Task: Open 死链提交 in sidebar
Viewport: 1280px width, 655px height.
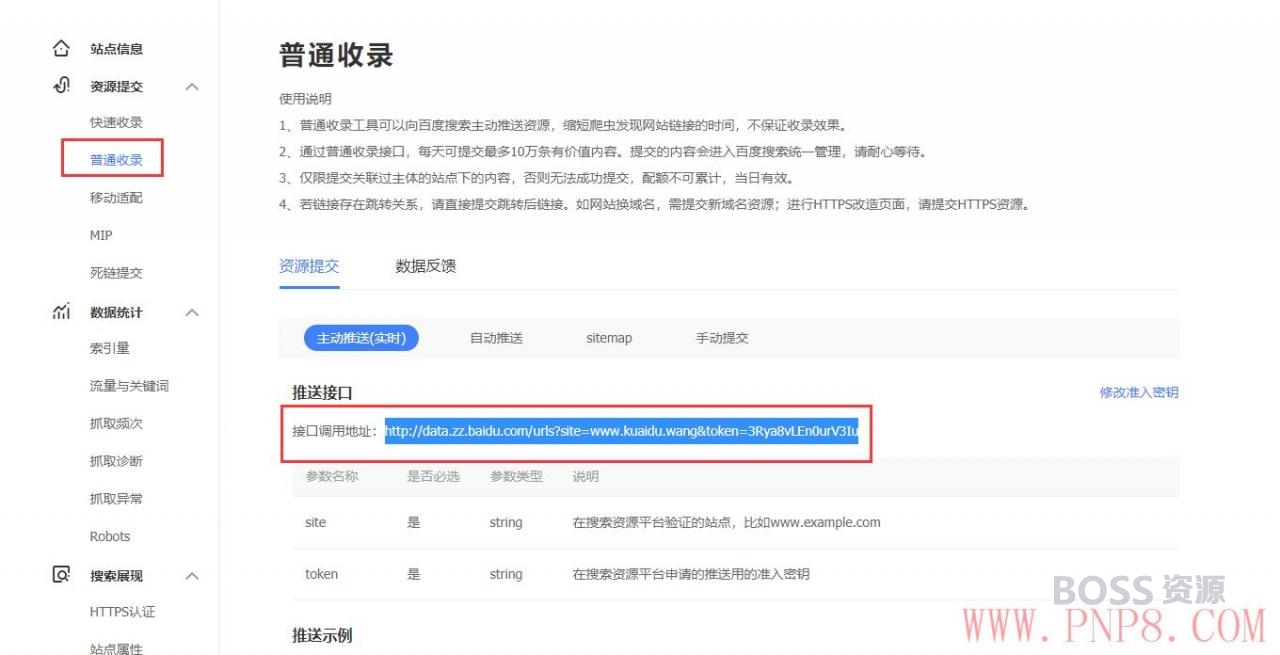Action: pyautogui.click(x=116, y=273)
